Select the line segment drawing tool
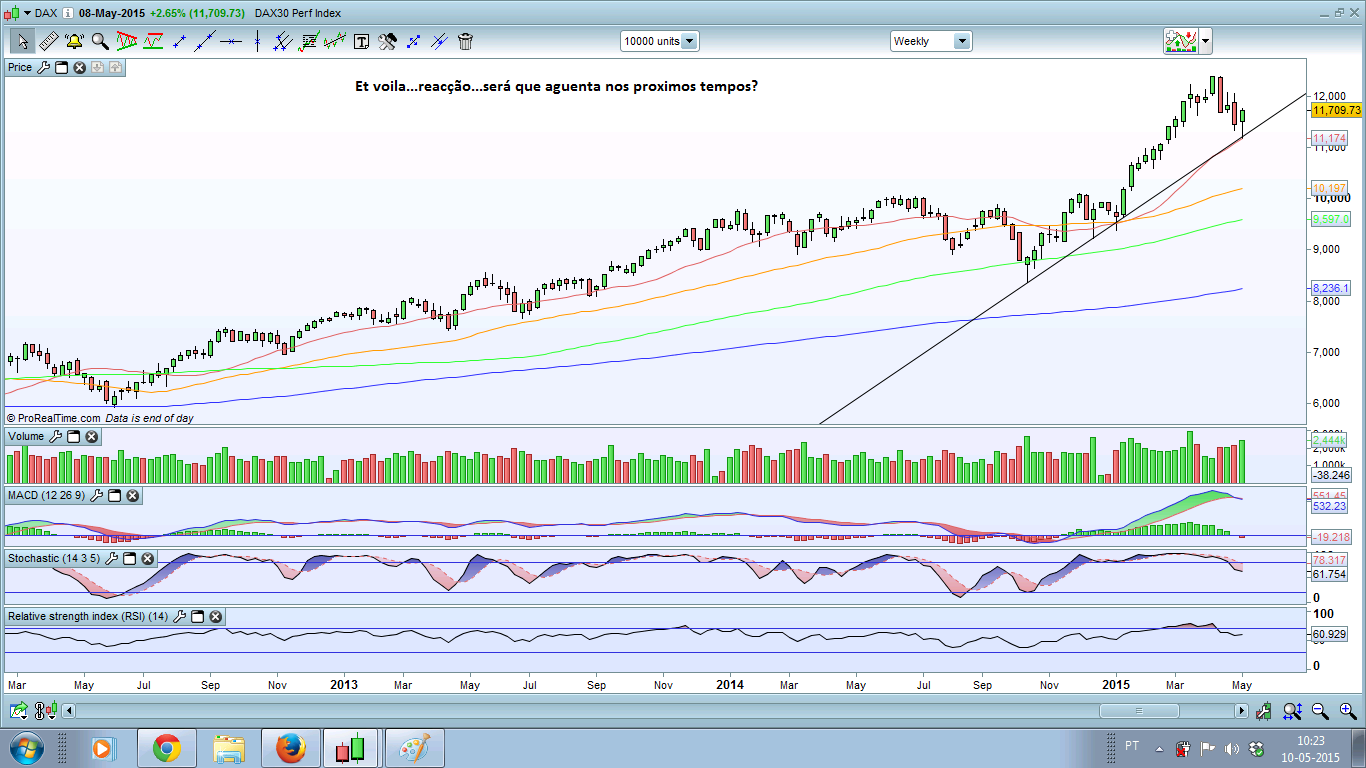 coord(180,41)
